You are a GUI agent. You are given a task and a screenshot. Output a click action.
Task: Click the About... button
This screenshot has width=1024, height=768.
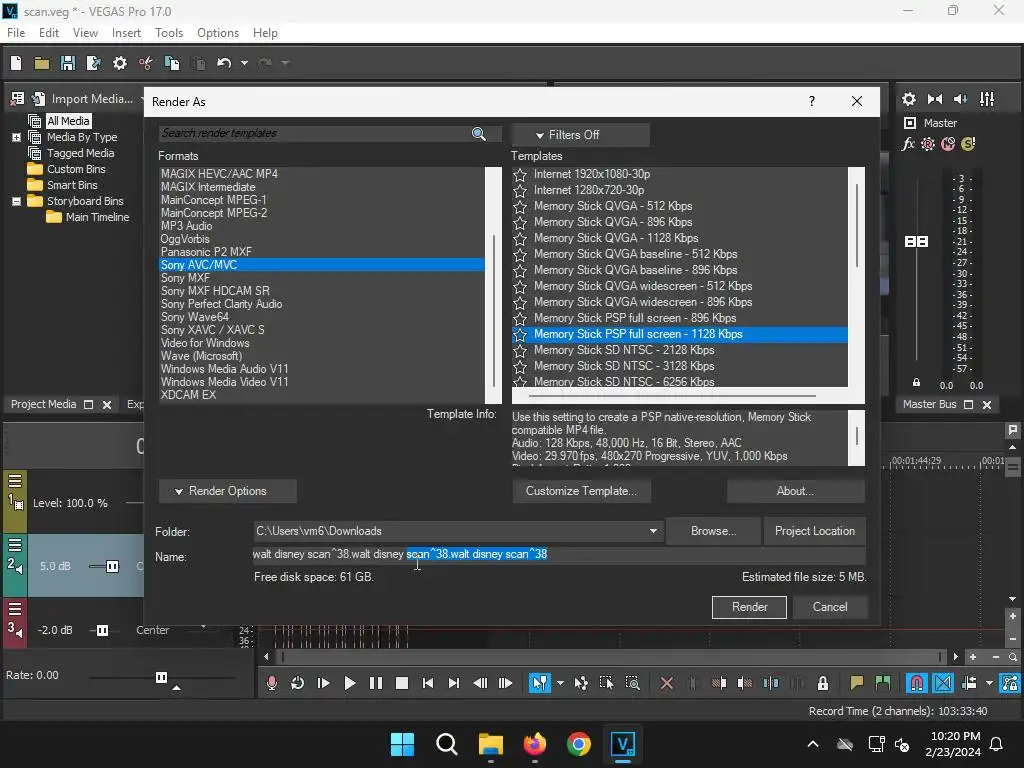(x=795, y=491)
